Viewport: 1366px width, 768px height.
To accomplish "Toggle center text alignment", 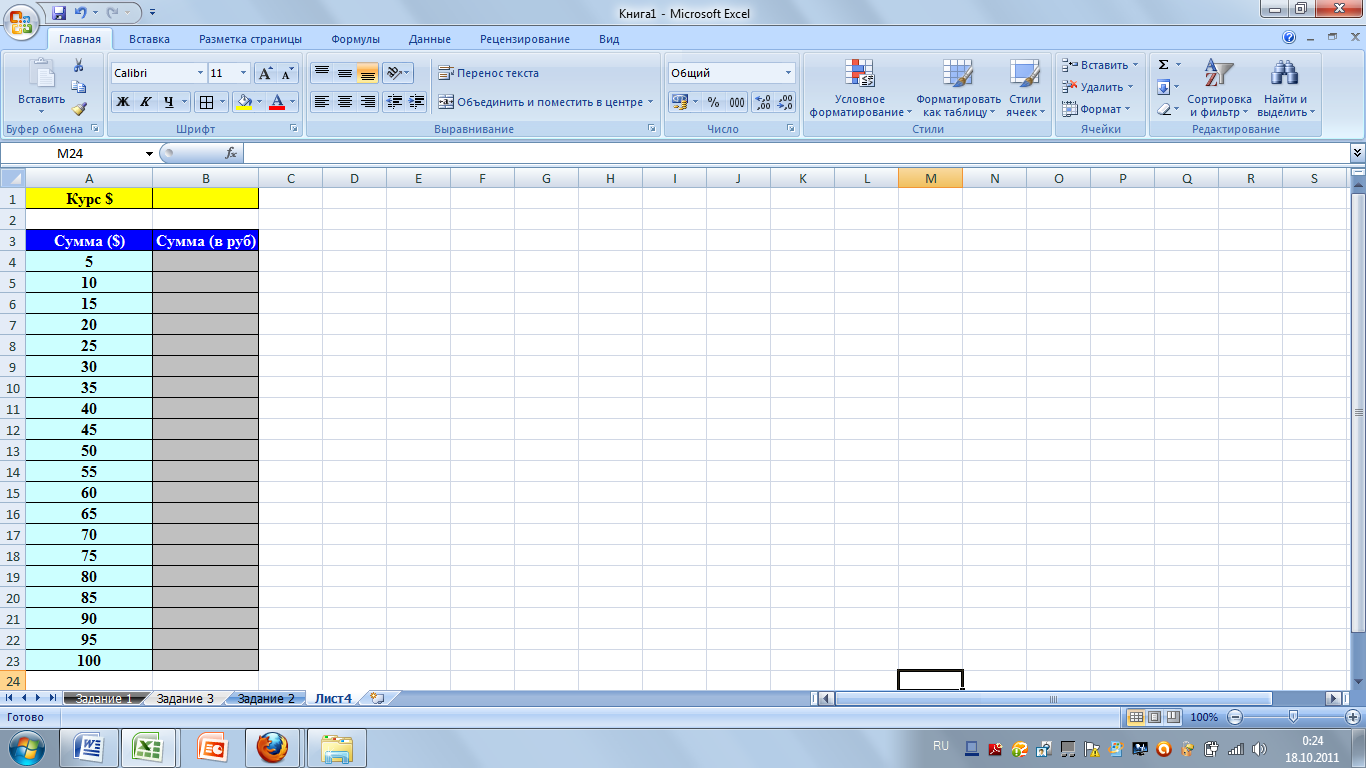I will pyautogui.click(x=344, y=102).
